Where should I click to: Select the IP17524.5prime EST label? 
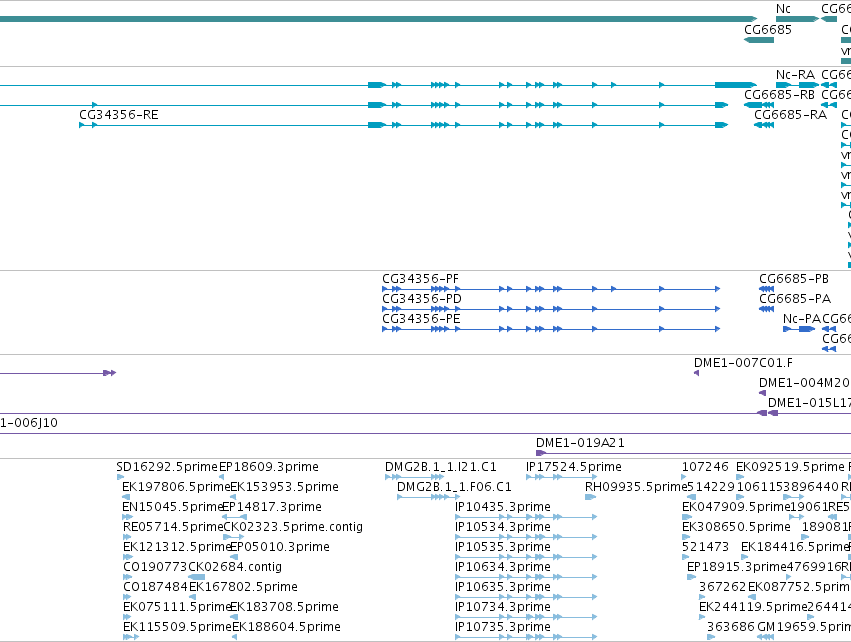click(x=574, y=467)
